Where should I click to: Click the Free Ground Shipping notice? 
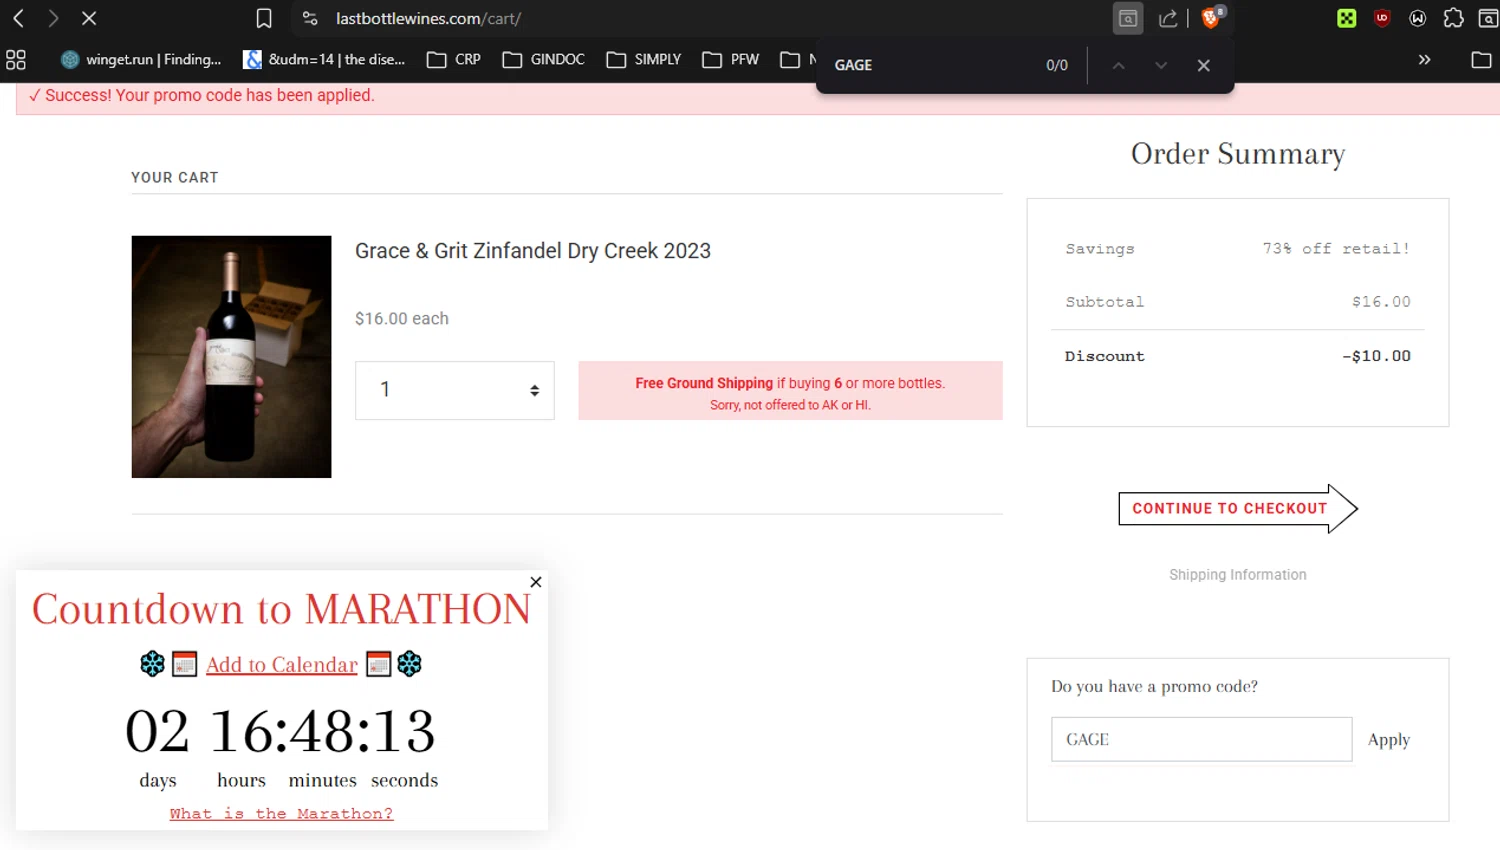(x=790, y=391)
